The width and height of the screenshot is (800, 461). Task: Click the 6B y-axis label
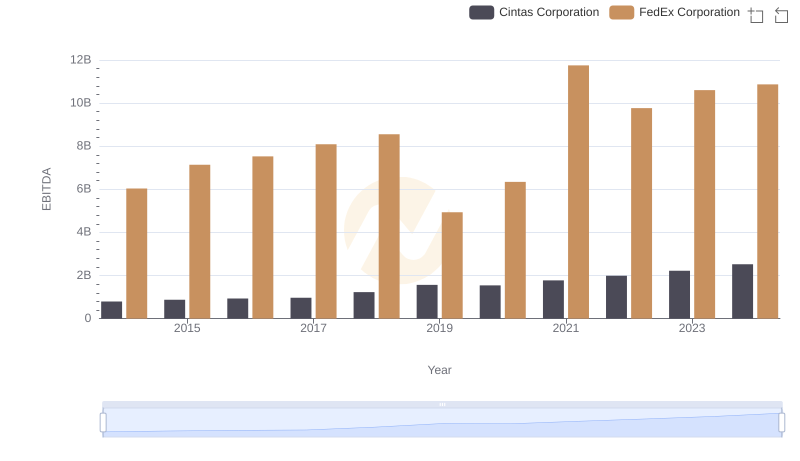point(84,189)
